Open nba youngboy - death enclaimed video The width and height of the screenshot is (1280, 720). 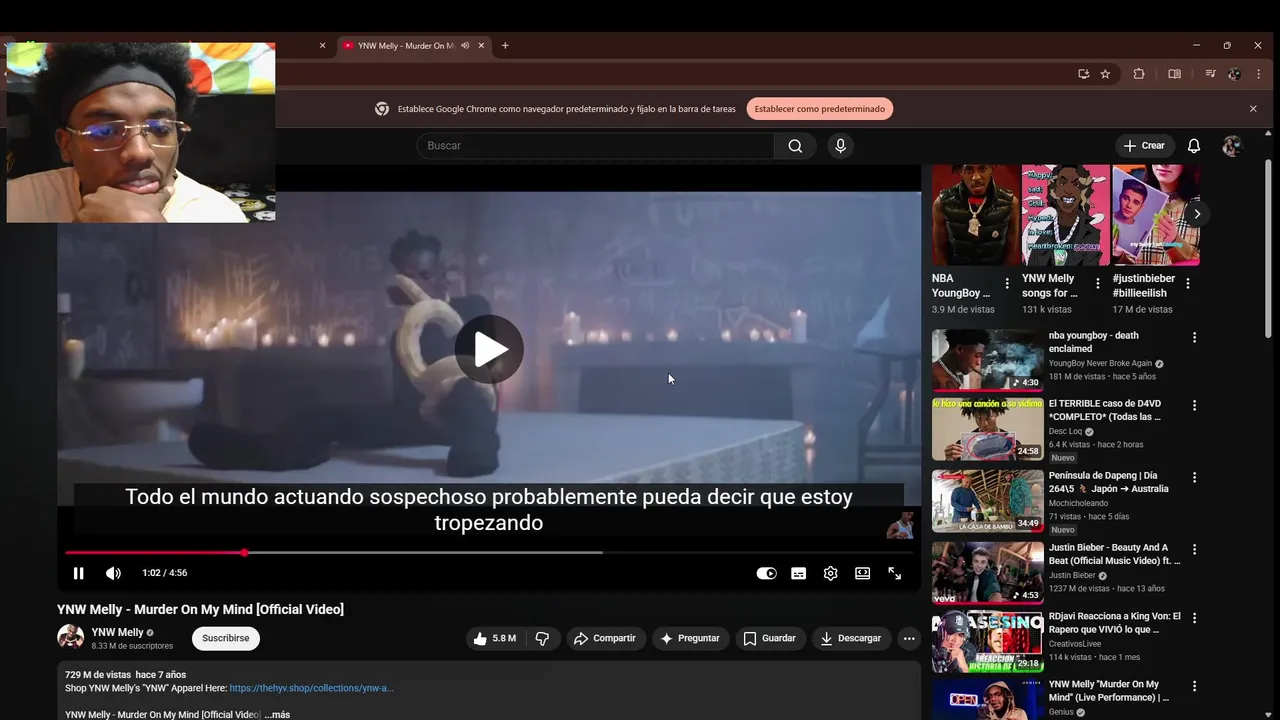click(x=987, y=360)
